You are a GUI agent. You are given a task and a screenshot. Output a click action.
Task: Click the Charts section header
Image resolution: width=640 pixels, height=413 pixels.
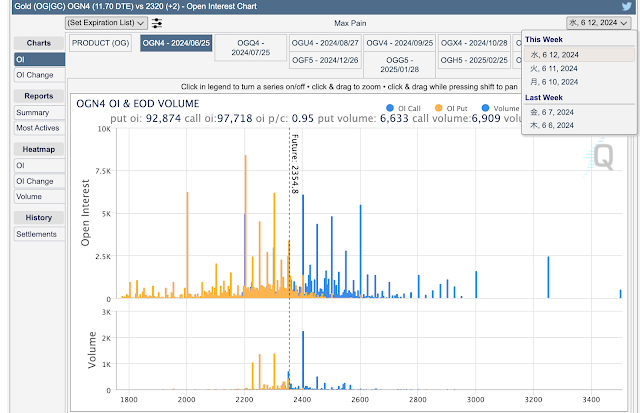[x=39, y=43]
